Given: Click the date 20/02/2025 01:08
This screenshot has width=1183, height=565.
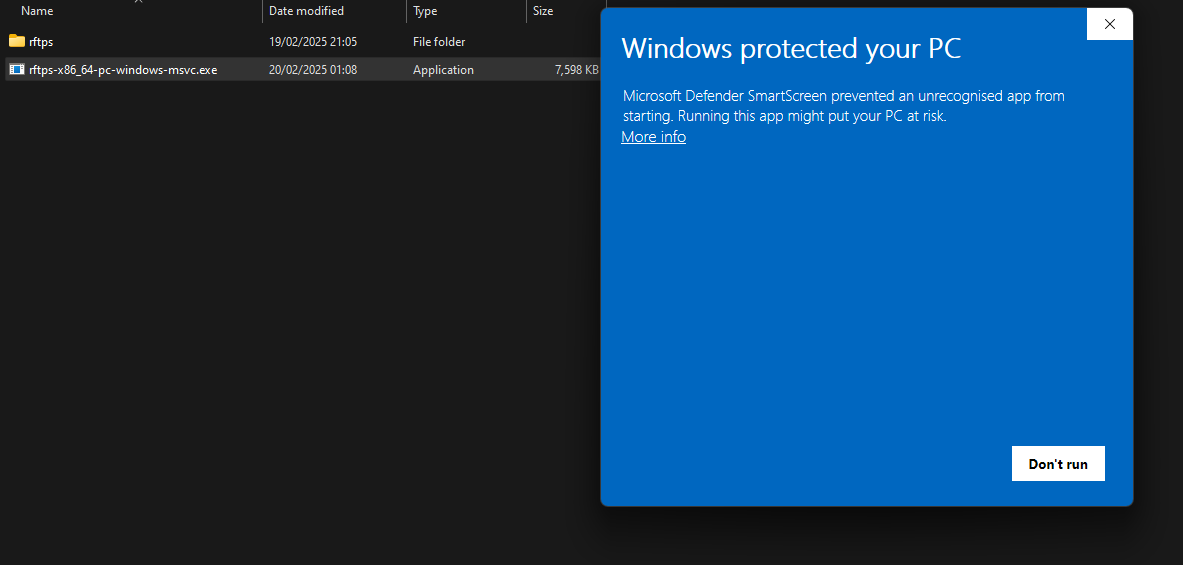Looking at the screenshot, I should (313, 70).
